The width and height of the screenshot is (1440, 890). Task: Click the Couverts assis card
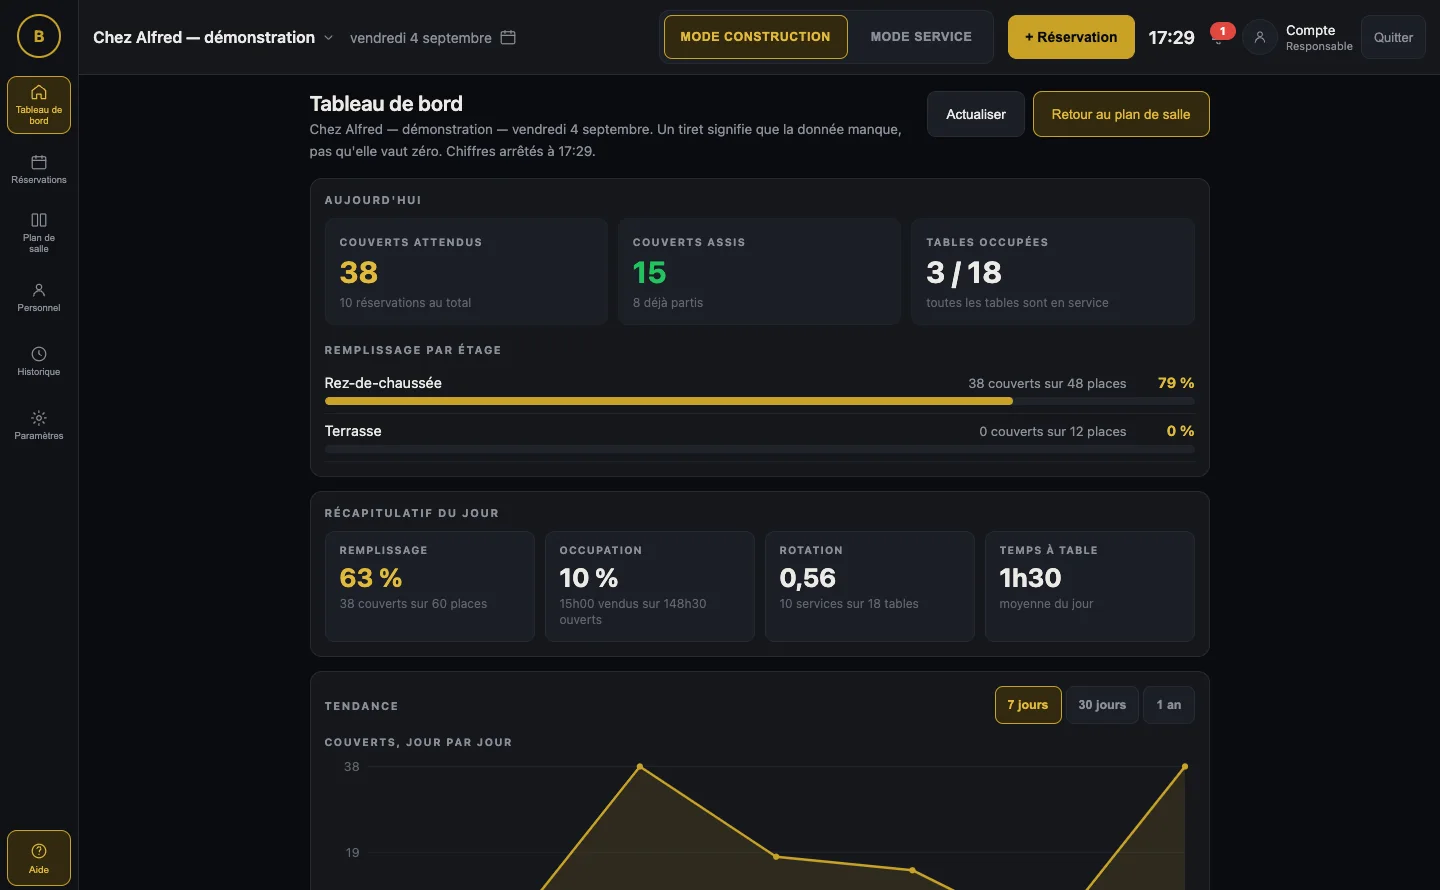[759, 271]
